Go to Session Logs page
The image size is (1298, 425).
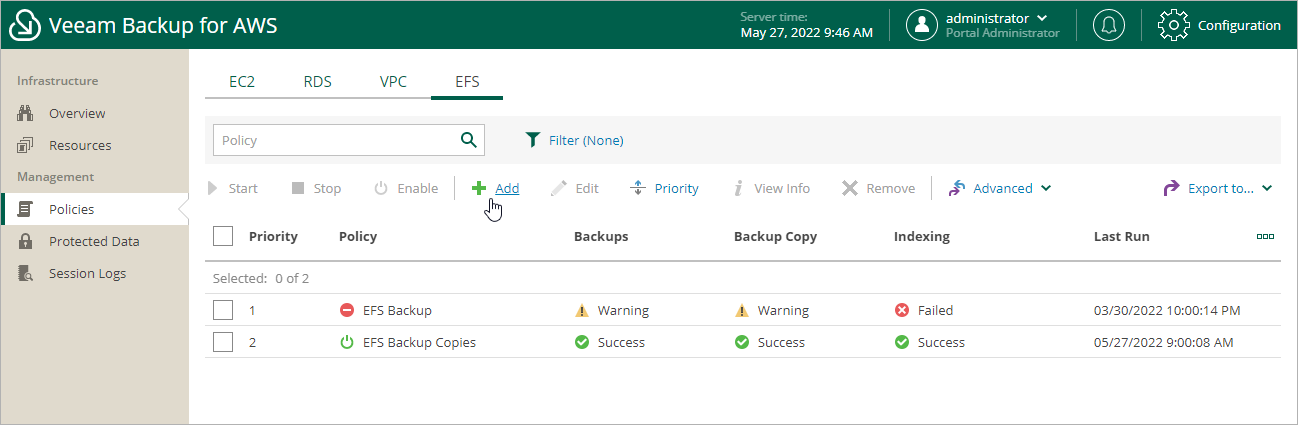(x=87, y=273)
